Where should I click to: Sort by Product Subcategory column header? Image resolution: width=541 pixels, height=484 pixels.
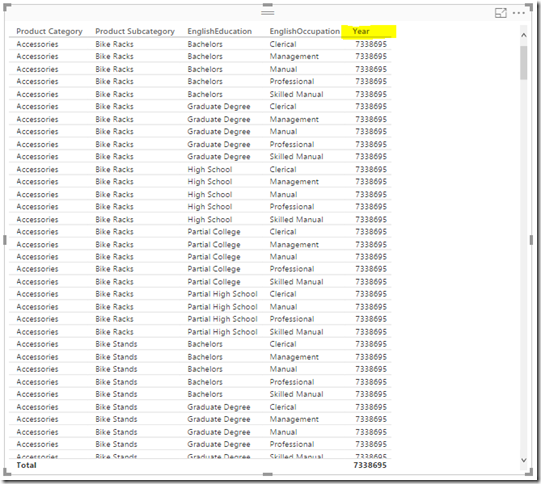pos(135,31)
